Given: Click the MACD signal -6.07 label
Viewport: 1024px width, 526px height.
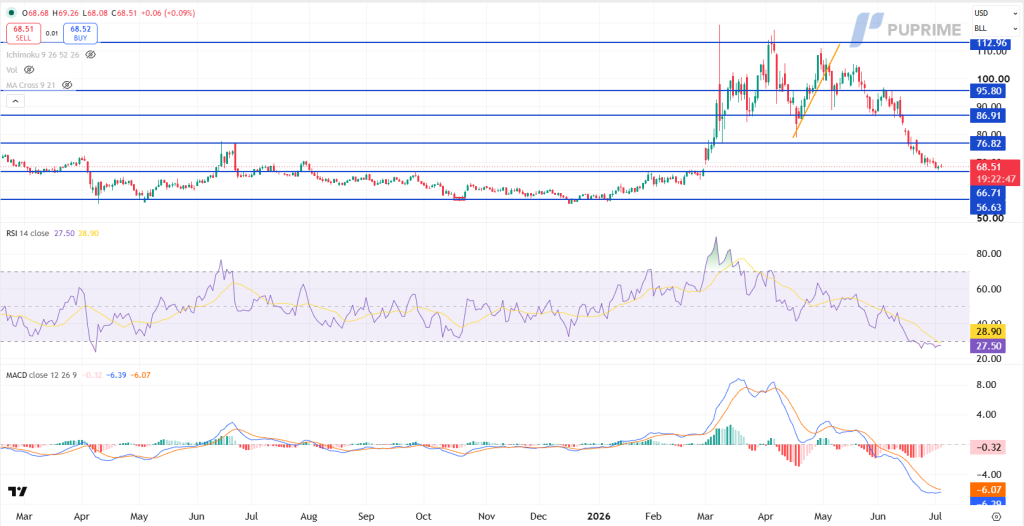Looking at the screenshot, I should click(989, 489).
